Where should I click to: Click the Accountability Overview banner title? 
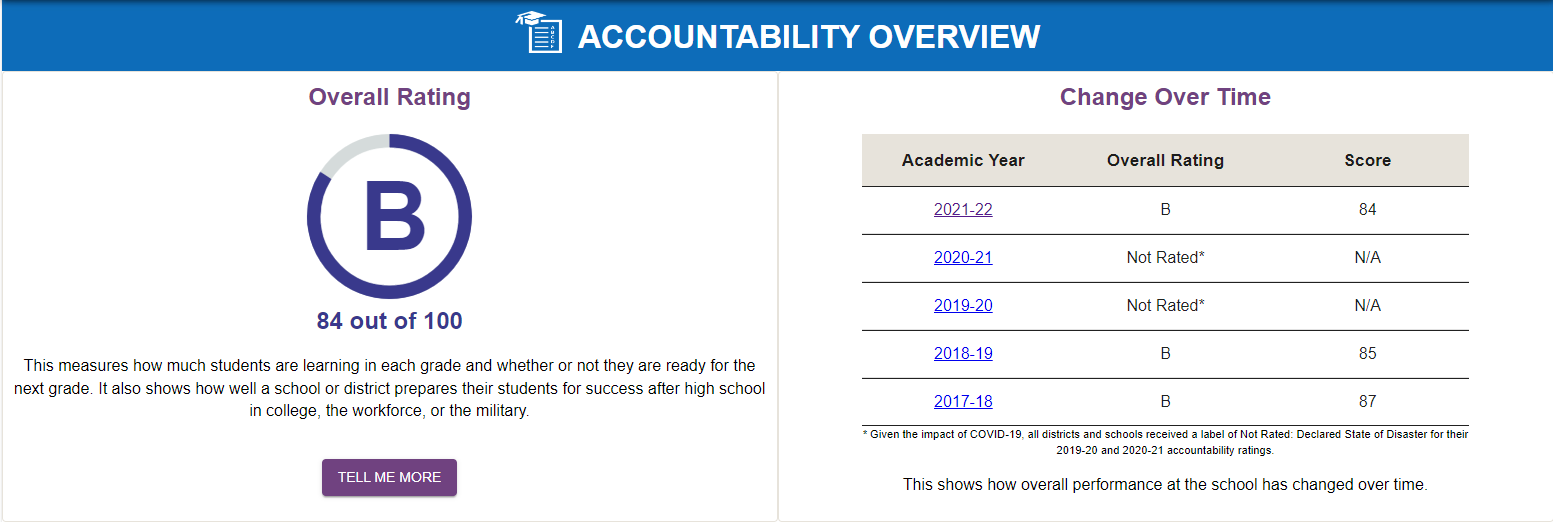809,37
